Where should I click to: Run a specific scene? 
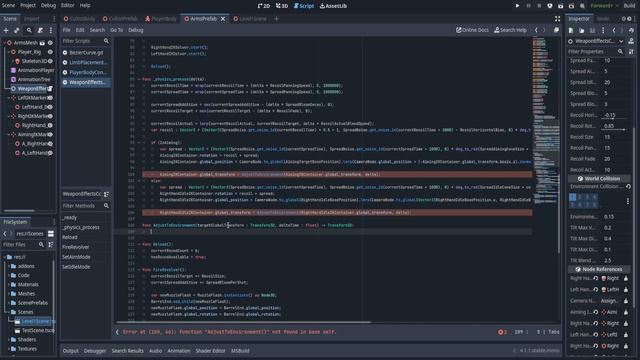(571, 6)
